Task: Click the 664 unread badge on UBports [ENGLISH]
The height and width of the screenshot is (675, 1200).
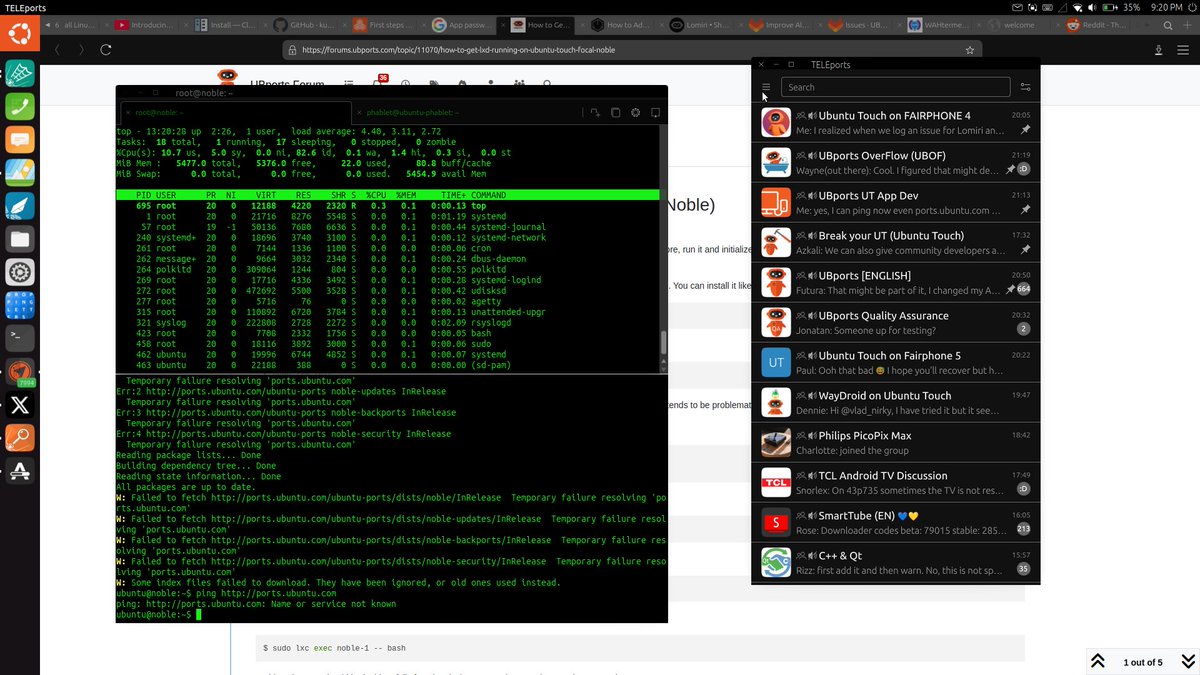Action: 1023,290
